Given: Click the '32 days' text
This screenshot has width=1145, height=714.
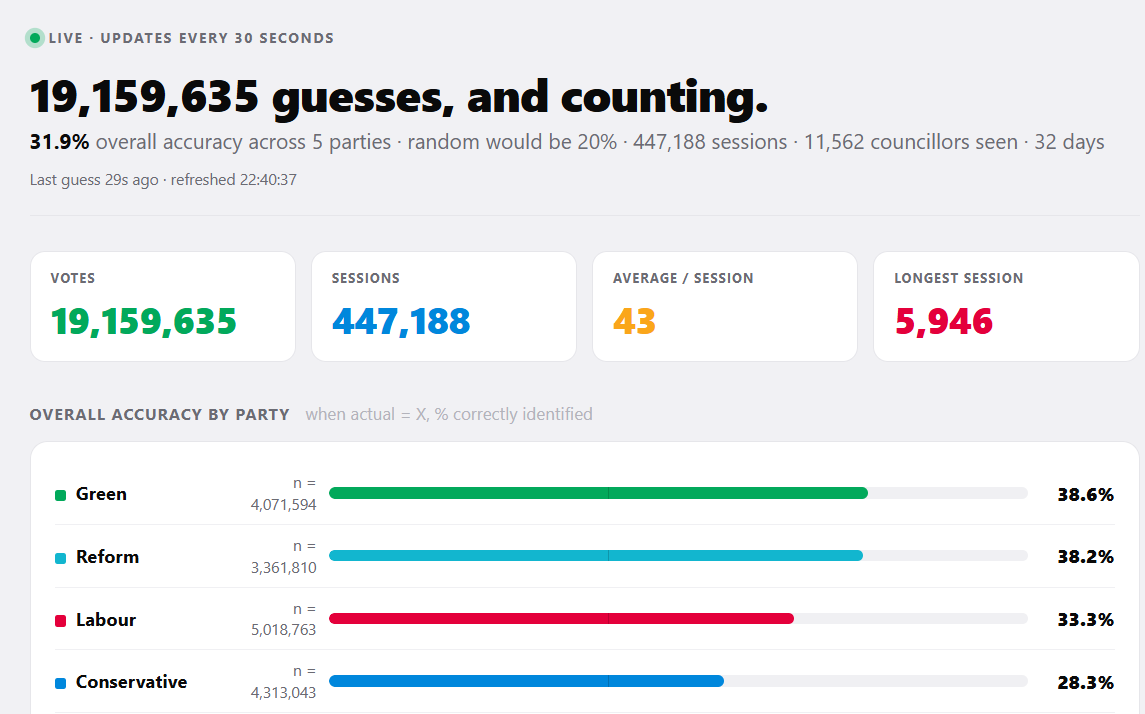Looking at the screenshot, I should [1069, 142].
